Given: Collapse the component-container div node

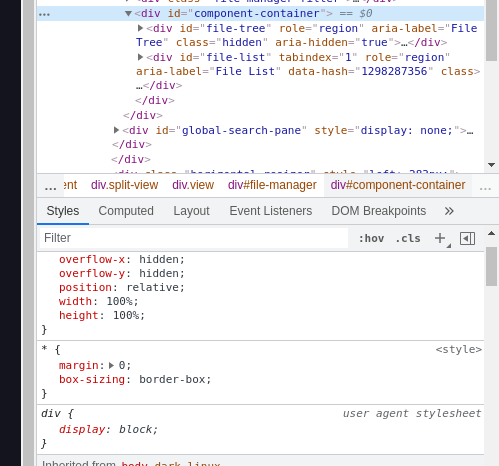Looking at the screenshot, I should [128, 14].
